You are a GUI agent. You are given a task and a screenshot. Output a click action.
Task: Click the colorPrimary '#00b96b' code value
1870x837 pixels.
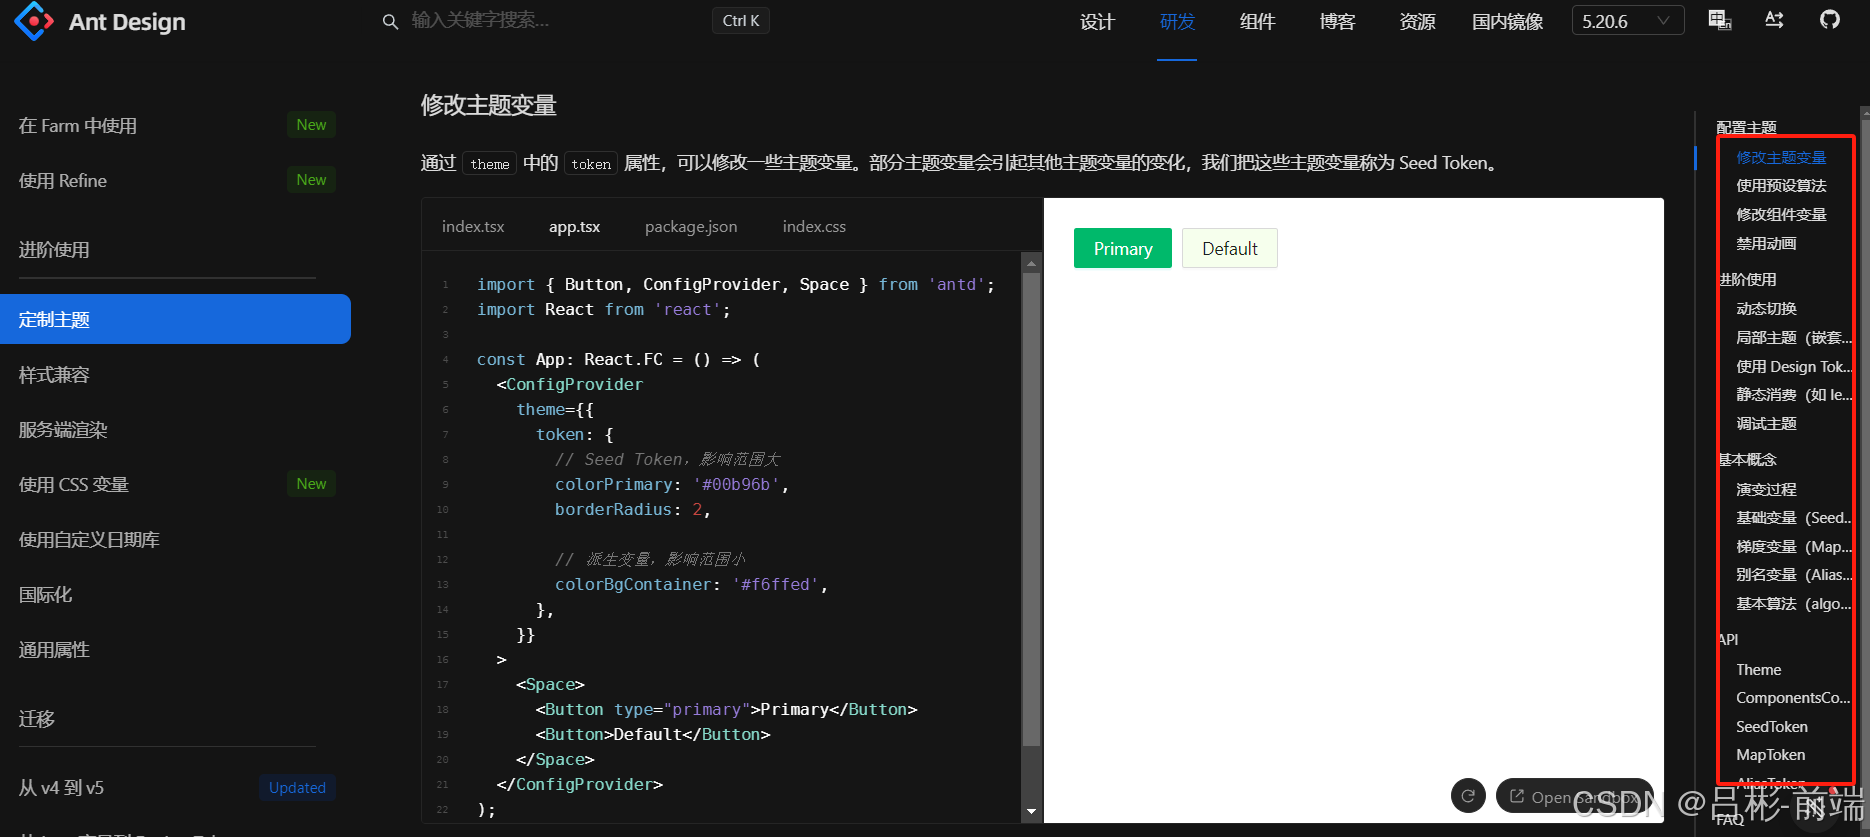[x=736, y=484]
